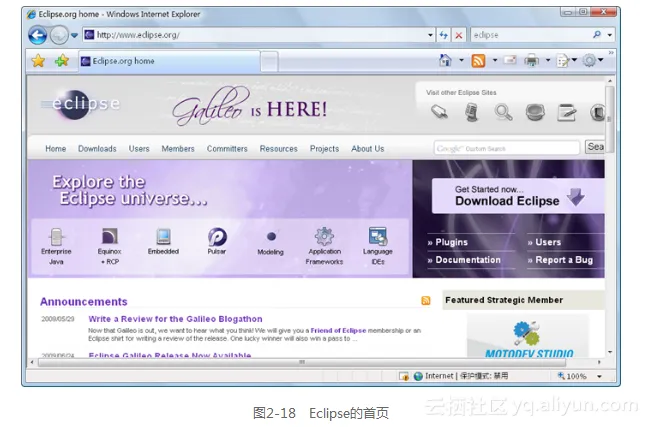Image resolution: width=649 pixels, height=427 pixels.
Task: Open a new blank tab
Action: [269, 62]
